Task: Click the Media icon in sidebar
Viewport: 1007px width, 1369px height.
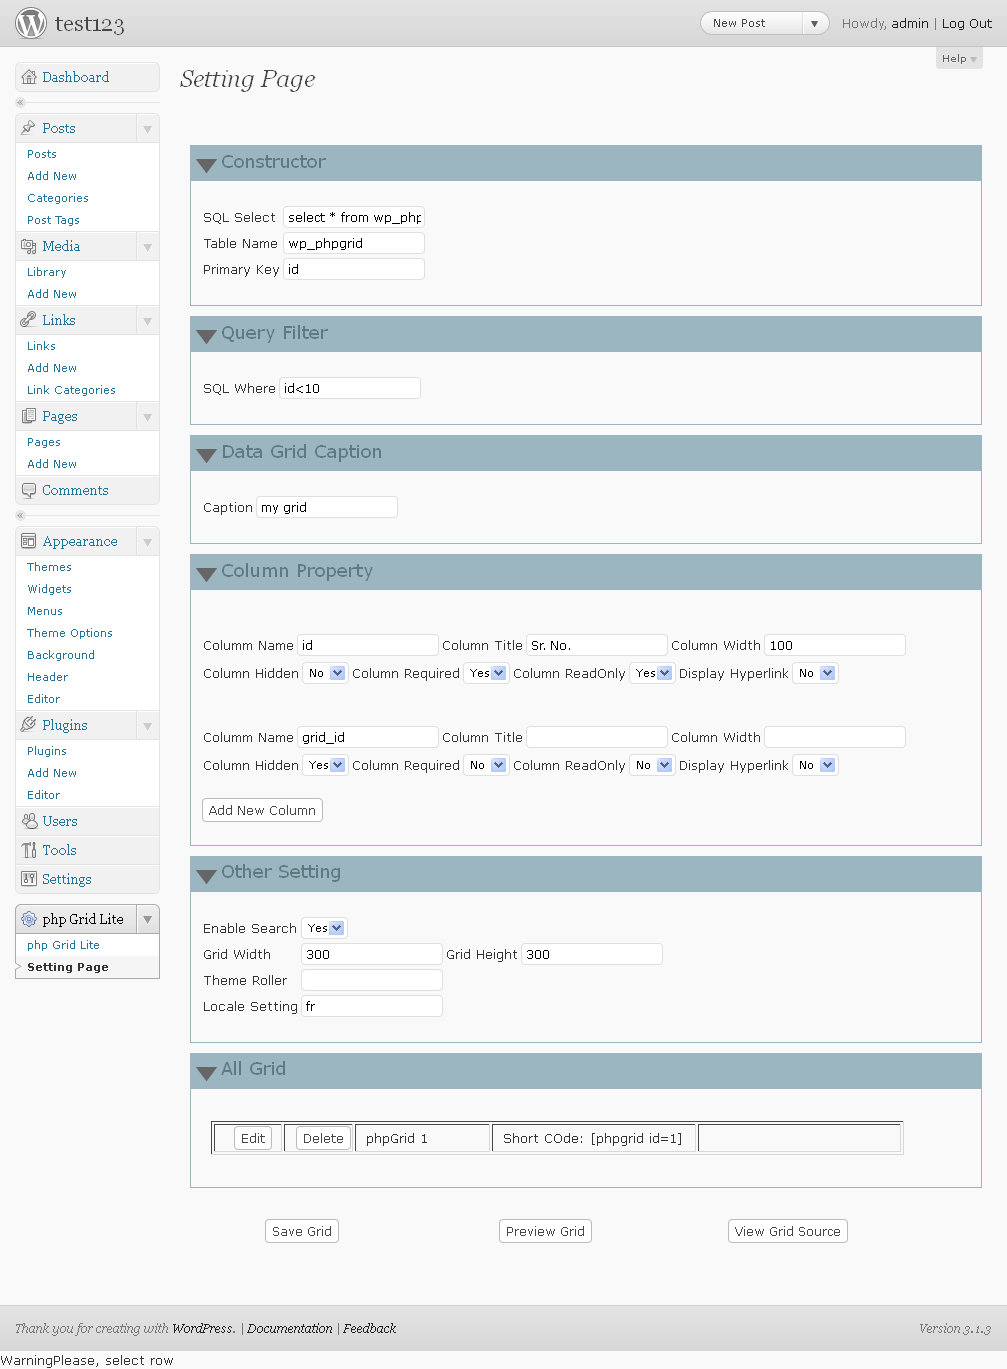Action: pyautogui.click(x=29, y=246)
